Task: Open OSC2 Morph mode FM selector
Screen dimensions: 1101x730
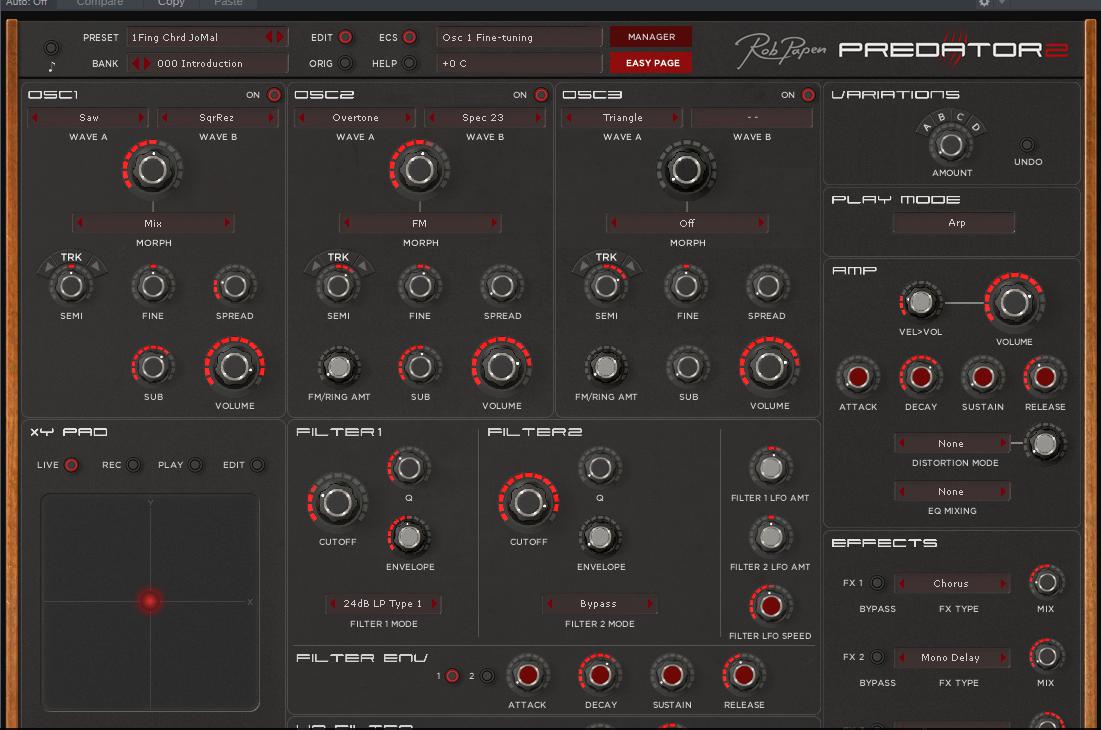Action: (420, 223)
